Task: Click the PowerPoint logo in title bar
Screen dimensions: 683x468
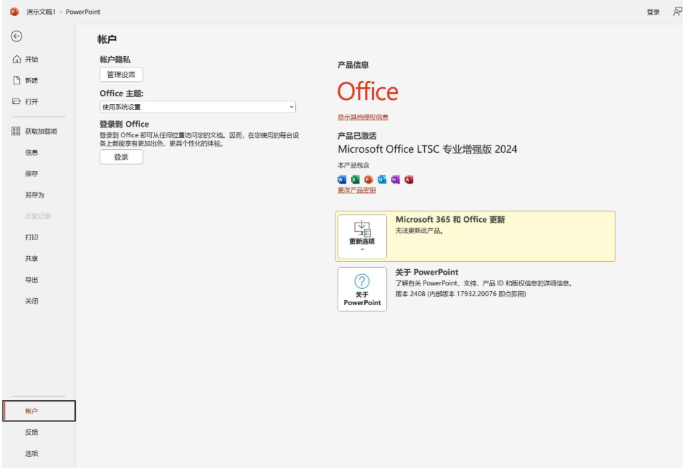Action: (x=14, y=12)
